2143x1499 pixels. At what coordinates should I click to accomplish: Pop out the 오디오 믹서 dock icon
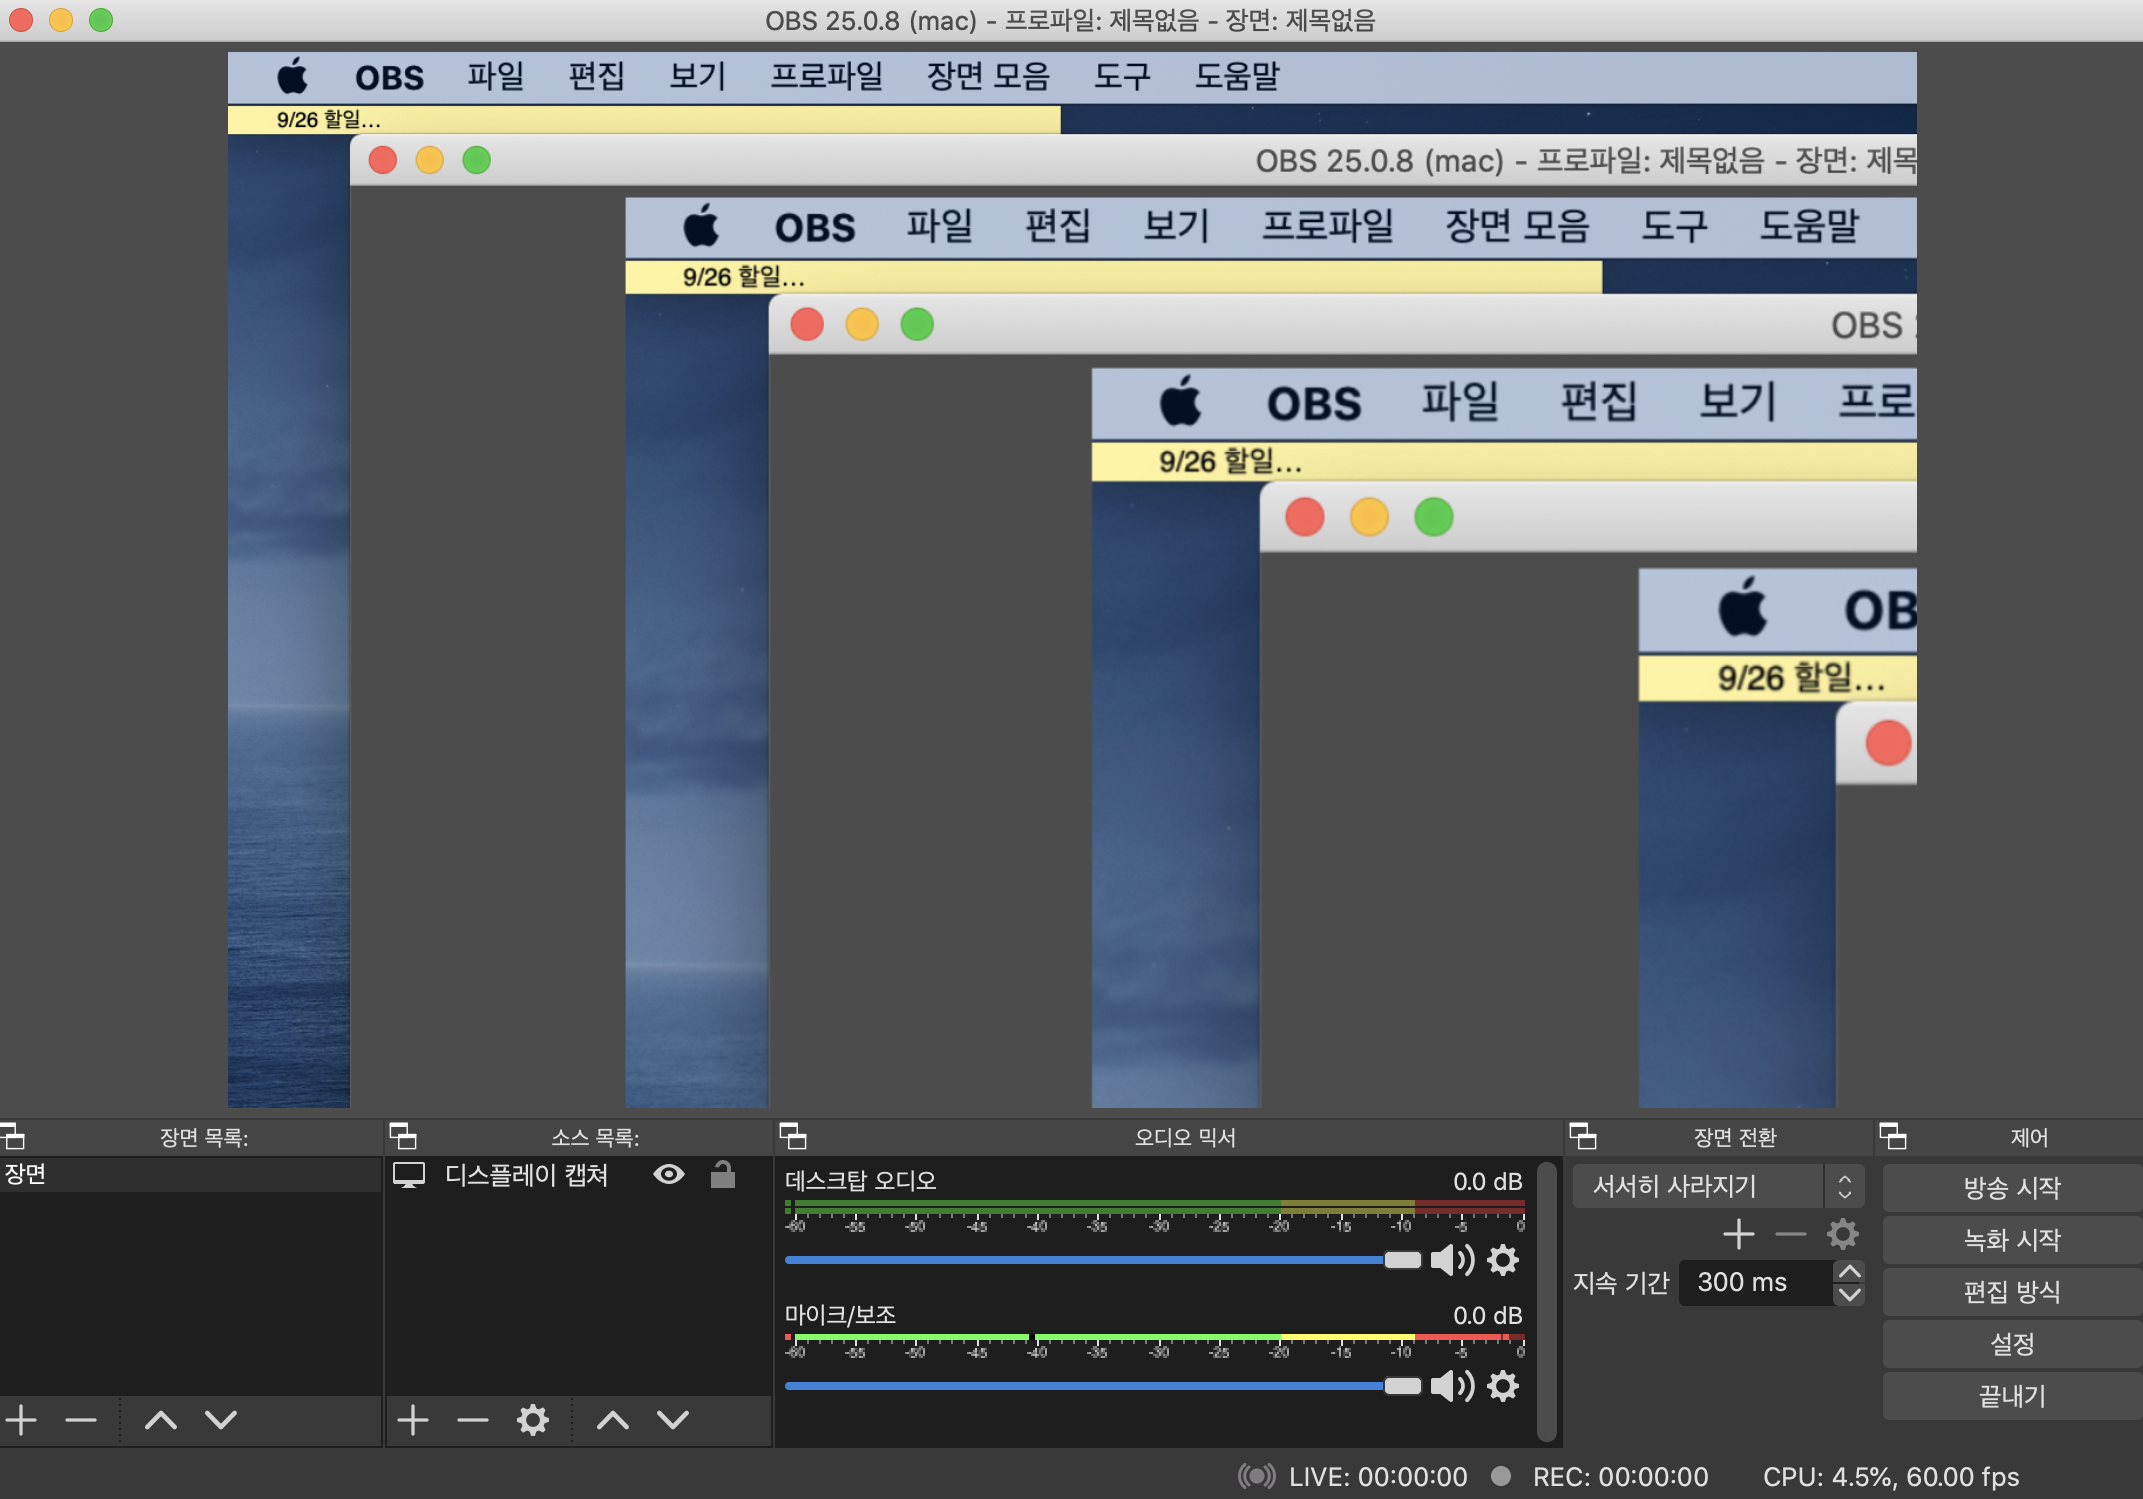point(792,1136)
